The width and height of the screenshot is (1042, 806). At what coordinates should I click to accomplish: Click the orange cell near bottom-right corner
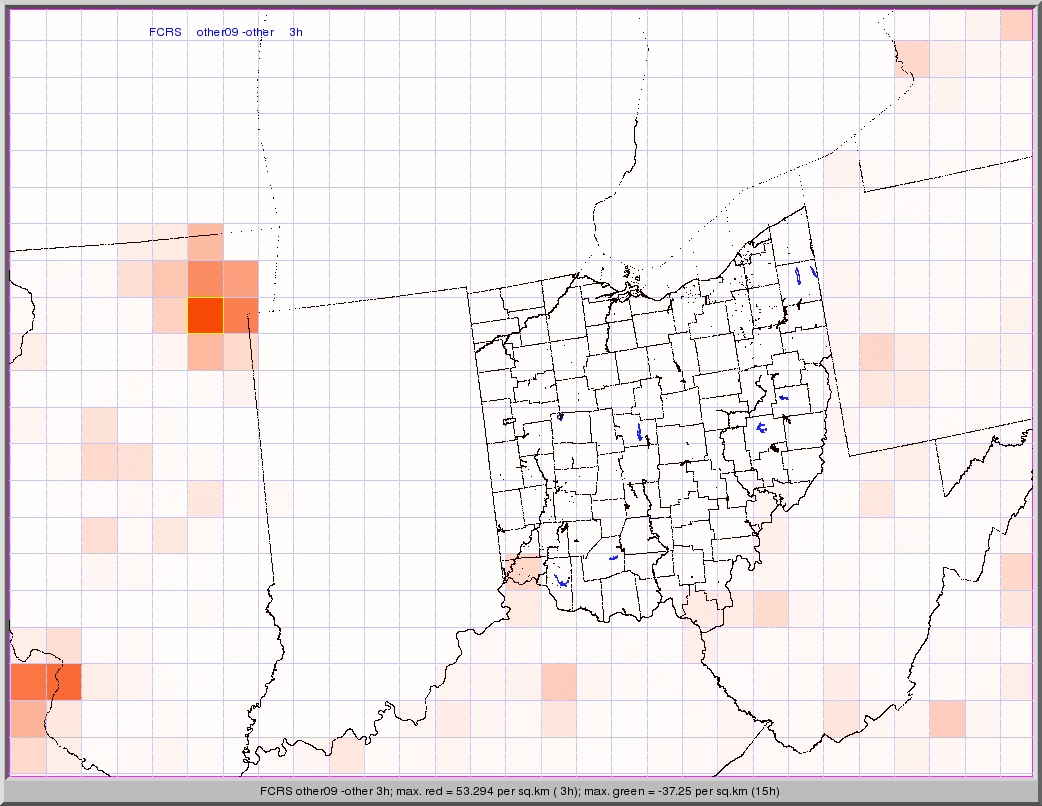tap(947, 718)
